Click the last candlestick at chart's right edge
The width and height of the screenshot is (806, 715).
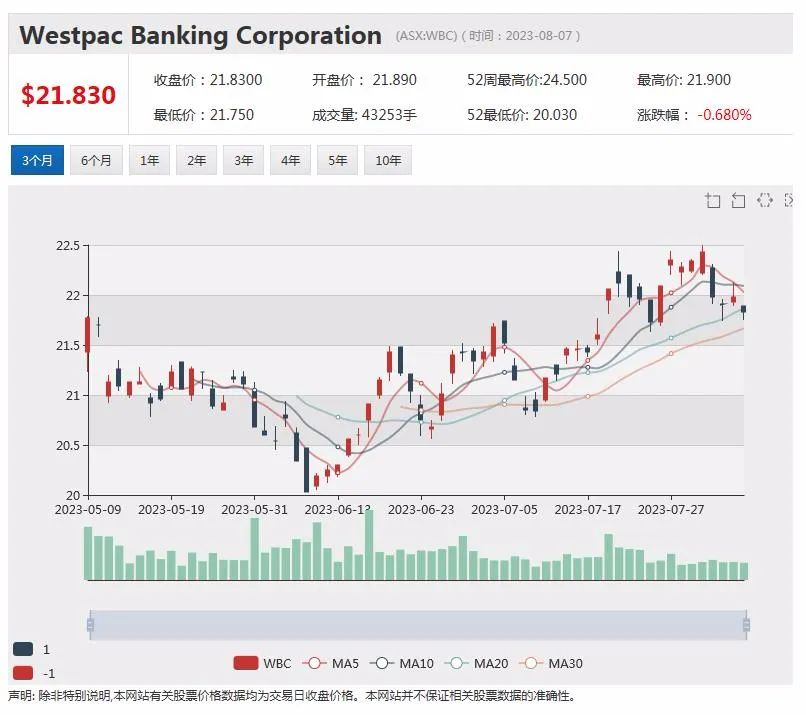coord(743,309)
